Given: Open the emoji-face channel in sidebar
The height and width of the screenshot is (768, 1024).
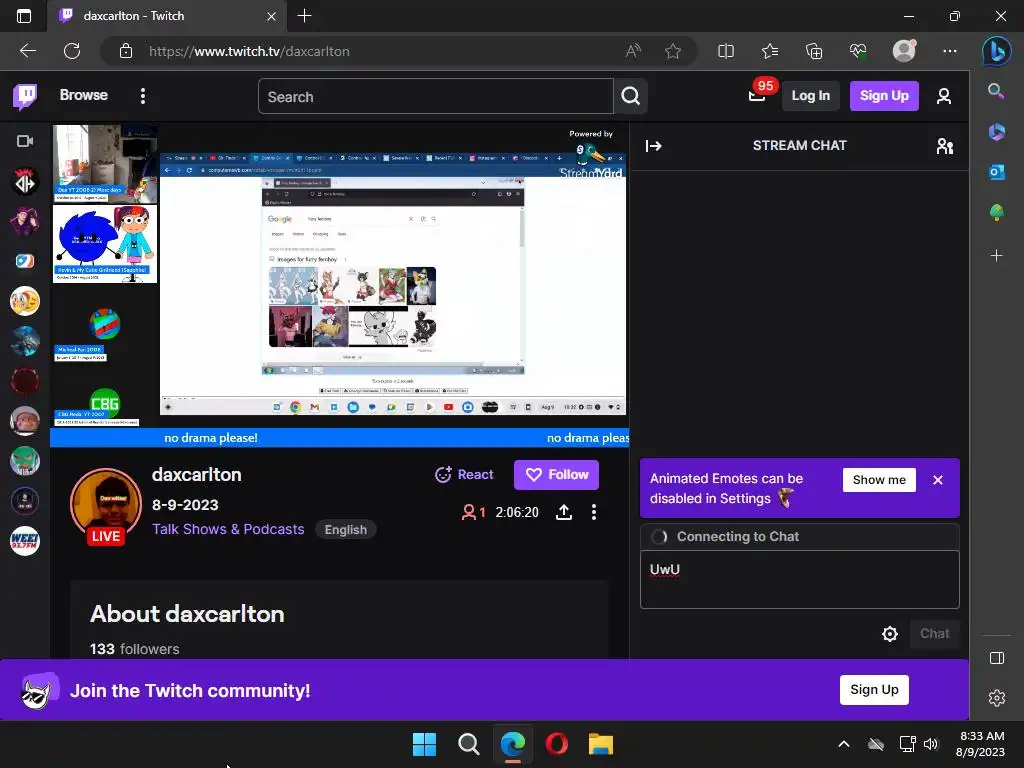Looking at the screenshot, I should [25, 301].
